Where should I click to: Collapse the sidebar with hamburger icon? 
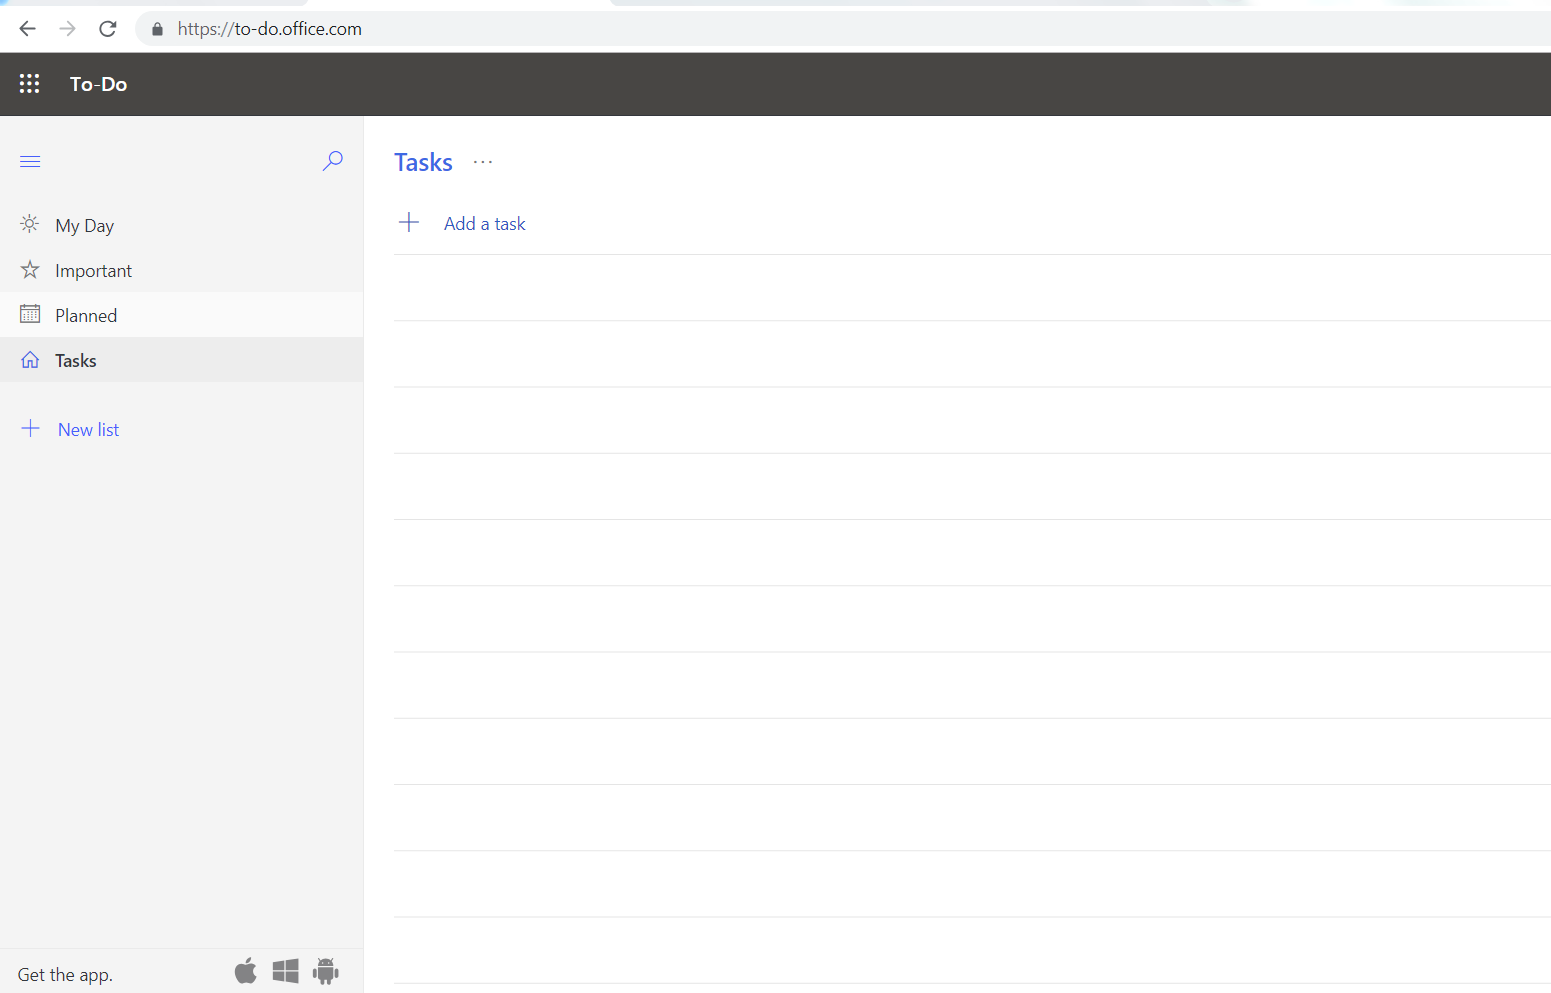30,162
